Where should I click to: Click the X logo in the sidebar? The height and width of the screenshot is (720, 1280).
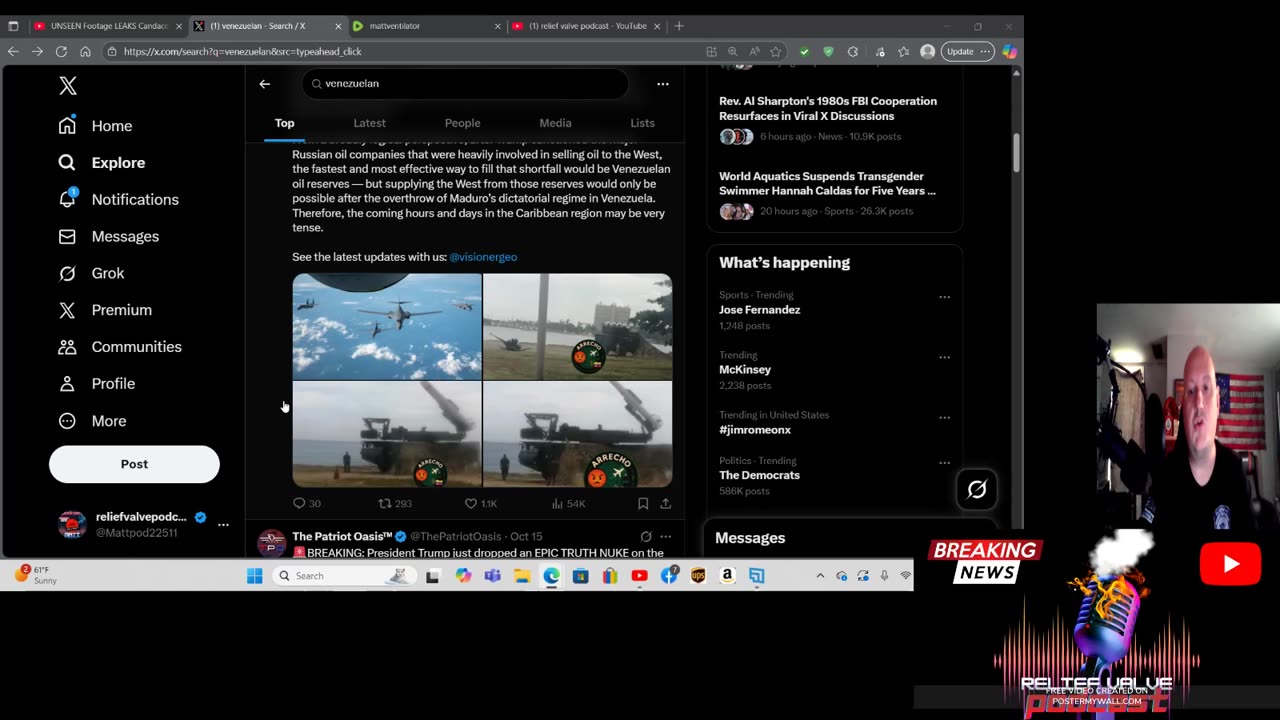pyautogui.click(x=68, y=86)
